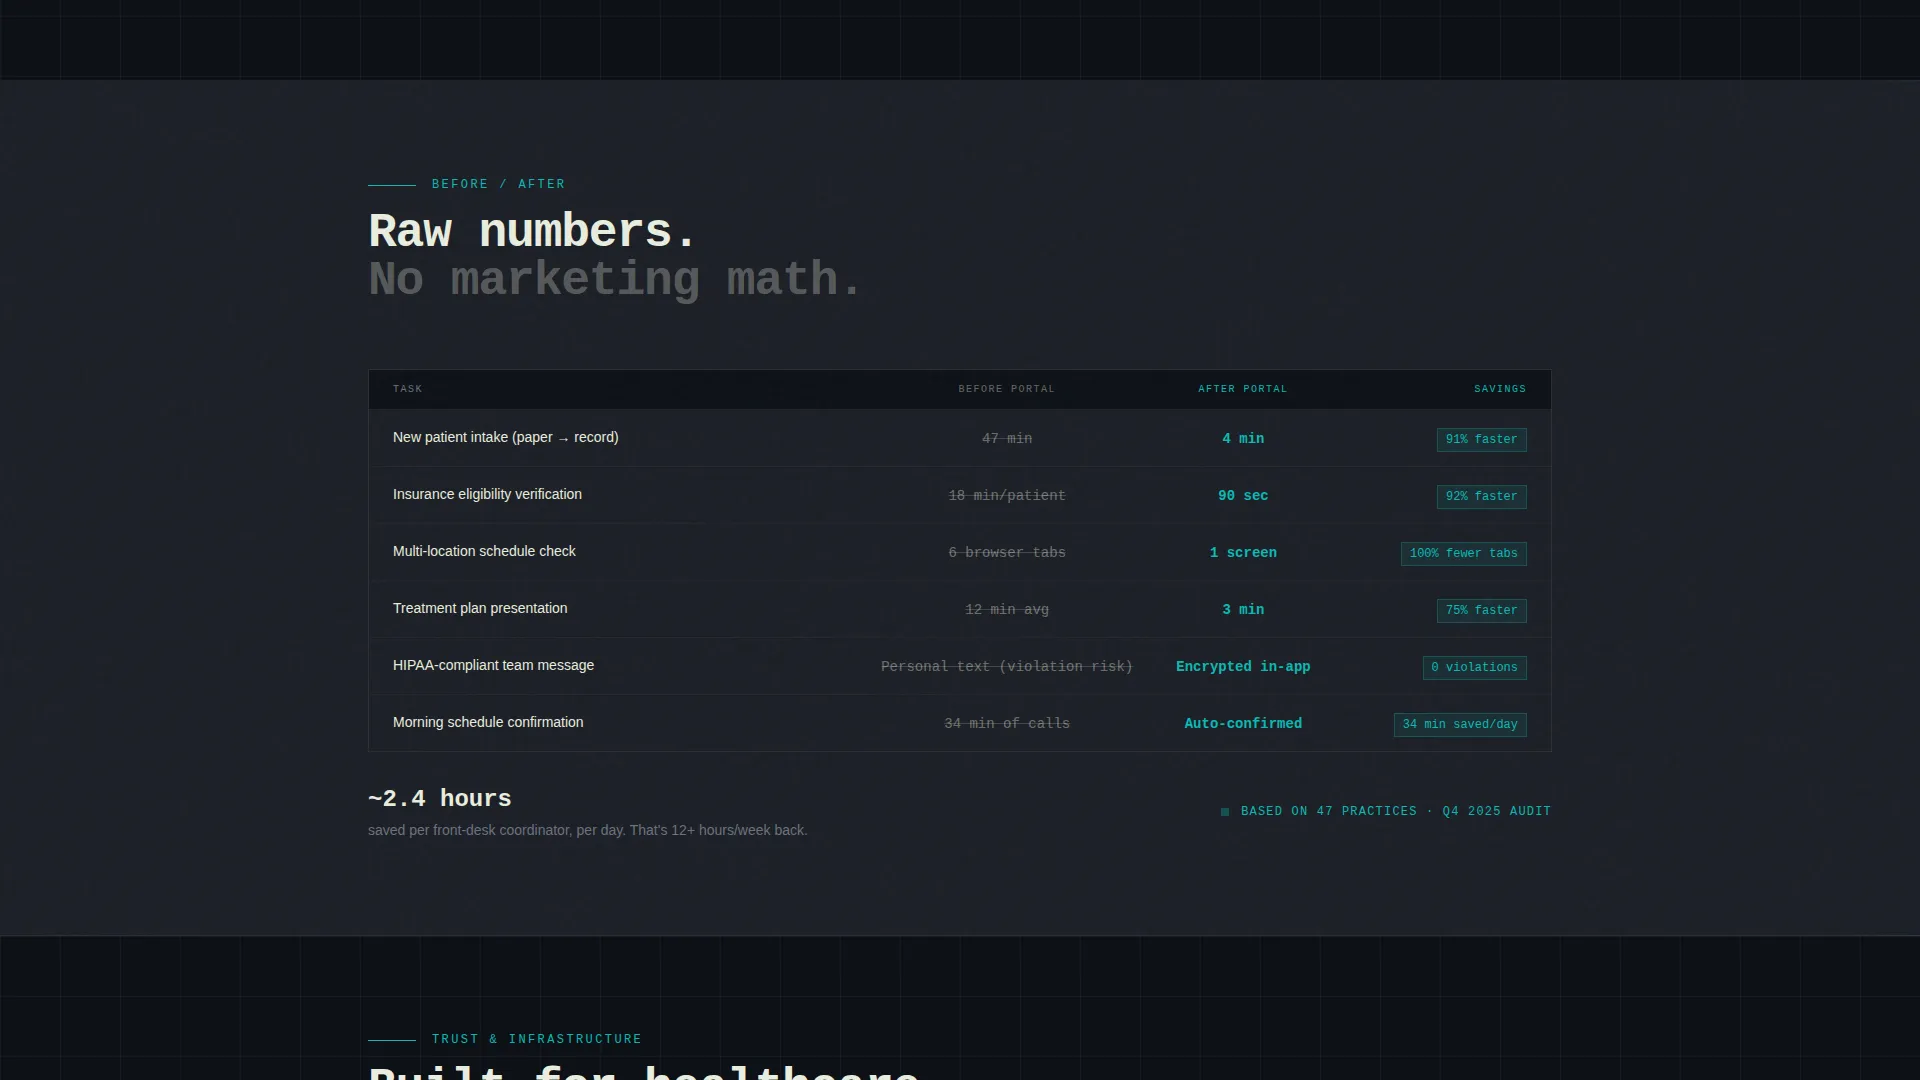Click the TASK column header
This screenshot has height=1080, width=1920.
[x=408, y=389]
